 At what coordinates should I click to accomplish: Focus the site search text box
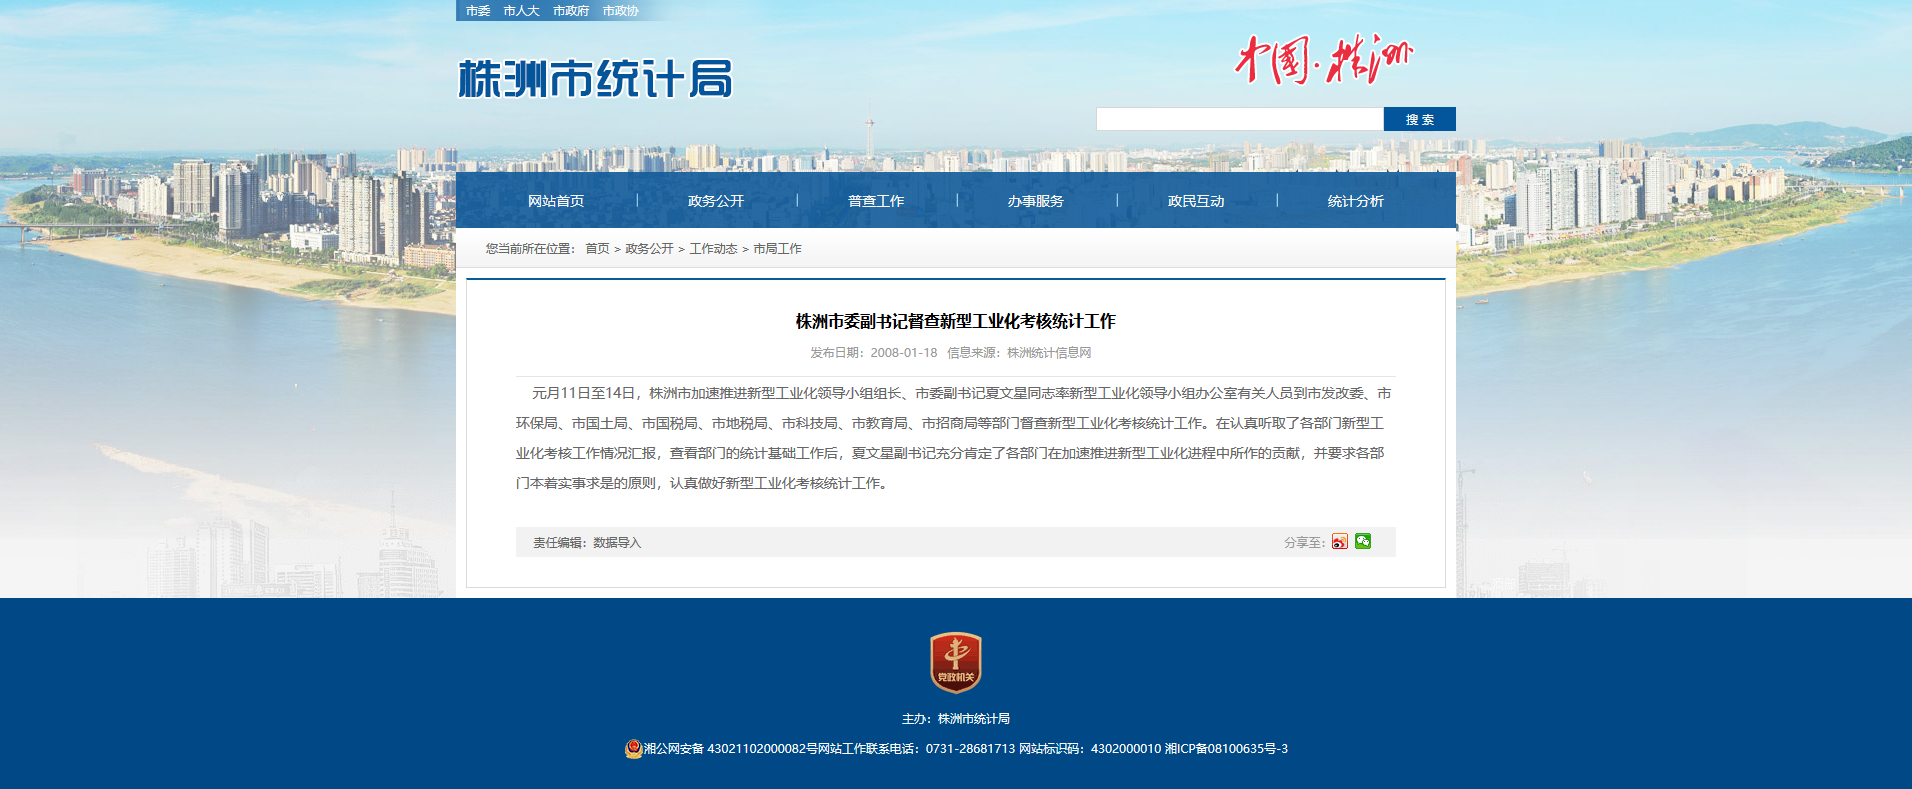point(1239,119)
